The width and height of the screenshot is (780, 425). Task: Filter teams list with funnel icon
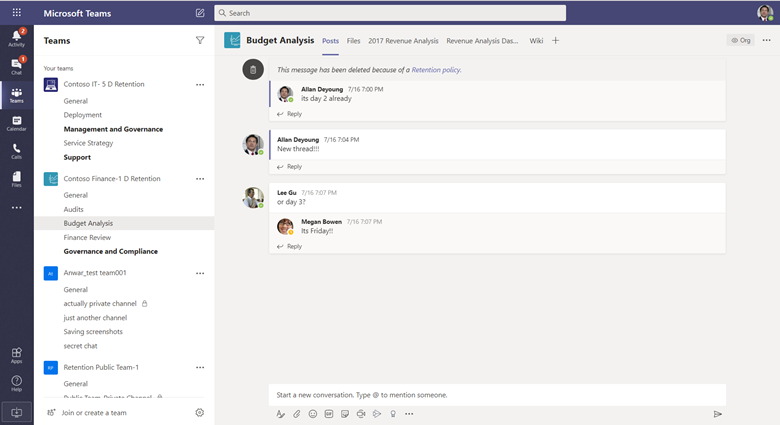click(200, 40)
